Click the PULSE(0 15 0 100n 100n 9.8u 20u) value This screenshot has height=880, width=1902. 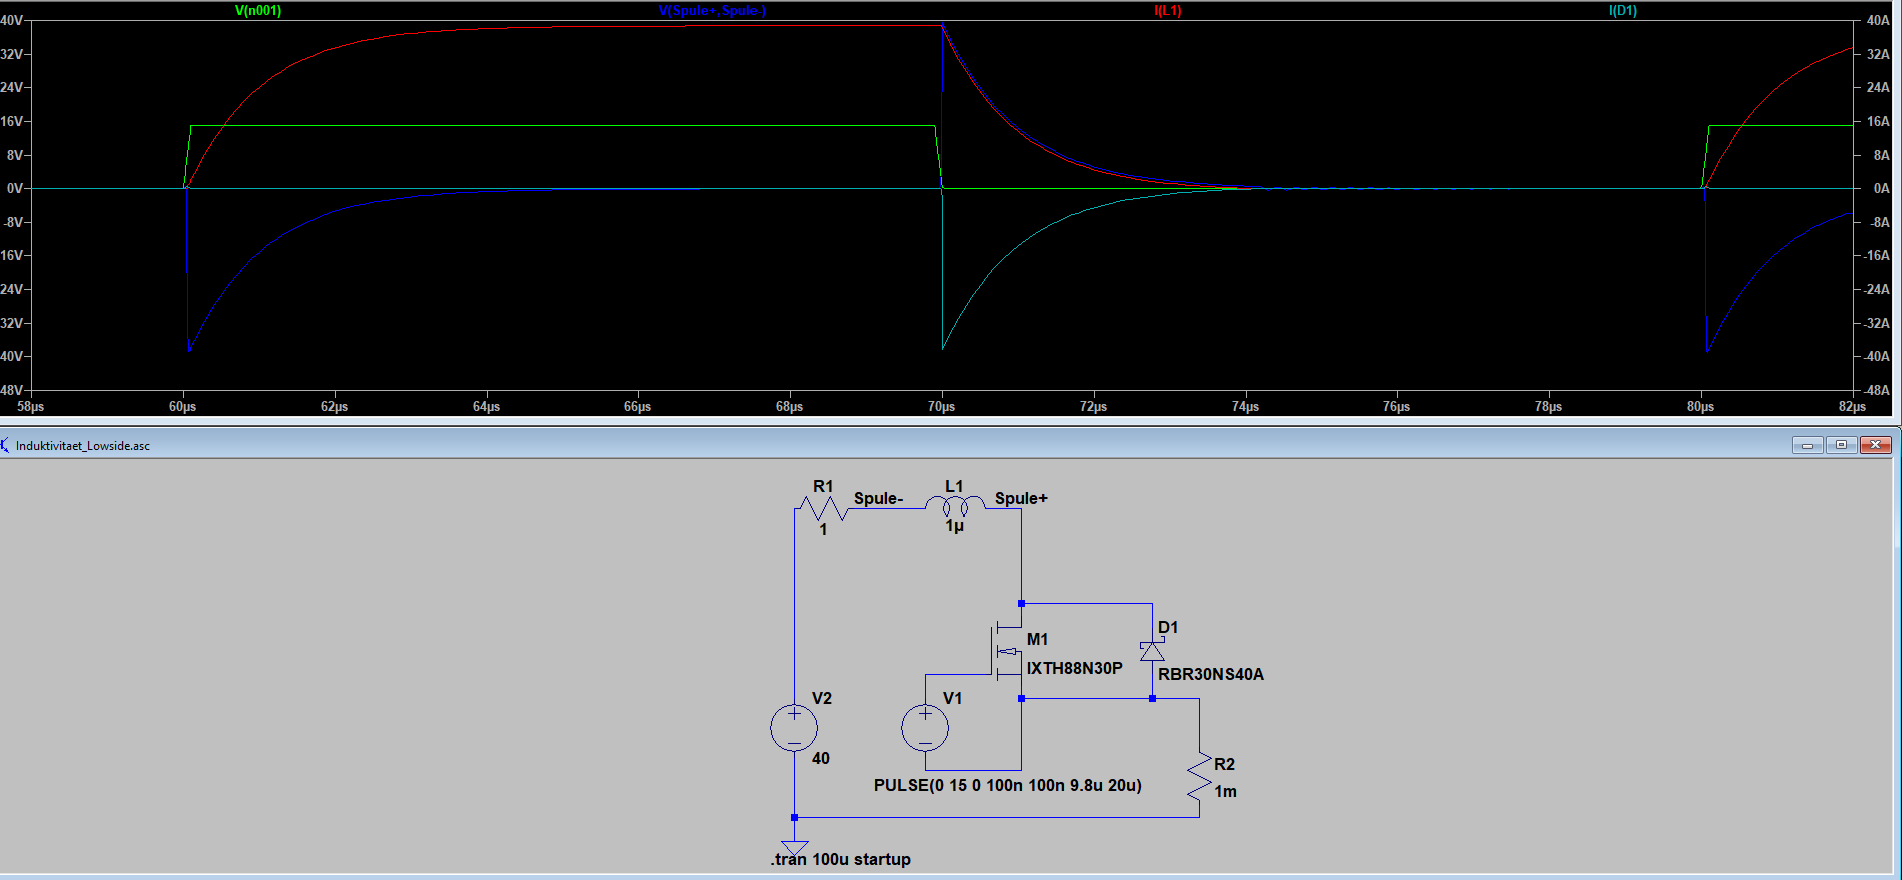(x=1008, y=785)
